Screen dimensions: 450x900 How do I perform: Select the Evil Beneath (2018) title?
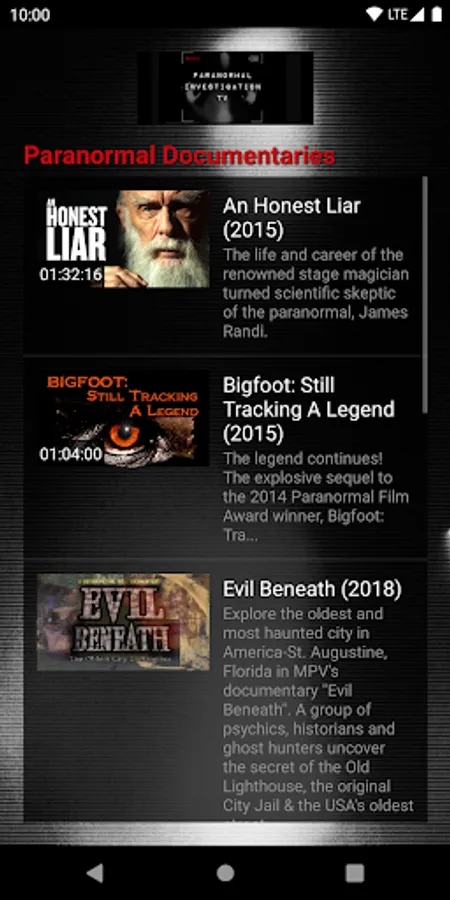312,589
